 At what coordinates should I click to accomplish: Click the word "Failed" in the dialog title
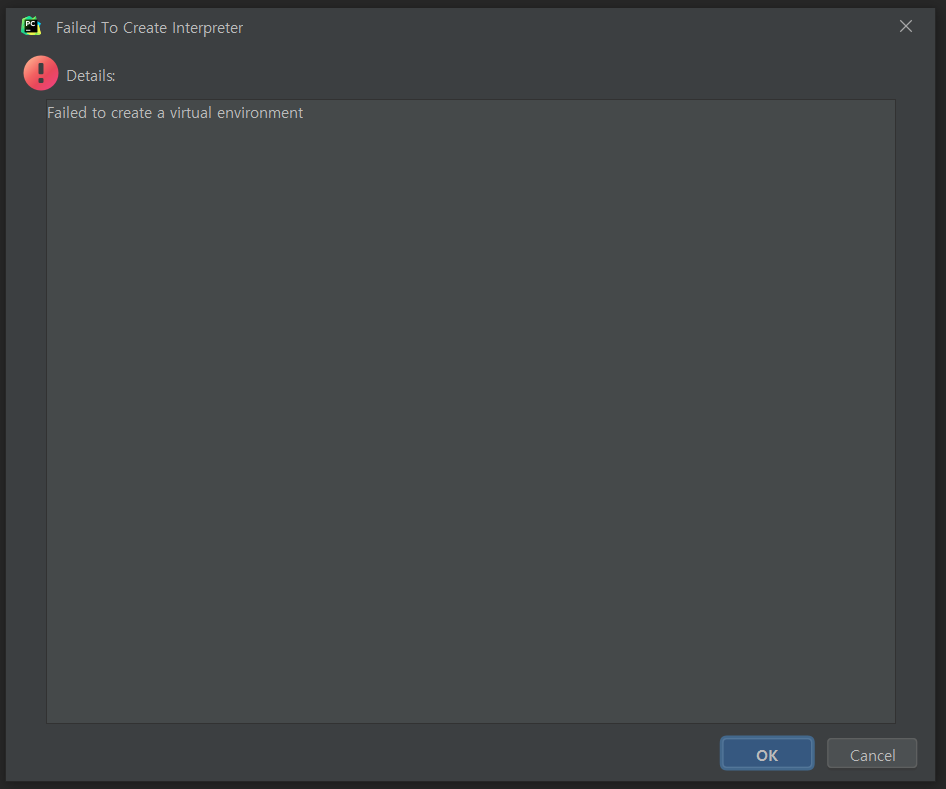click(x=76, y=28)
